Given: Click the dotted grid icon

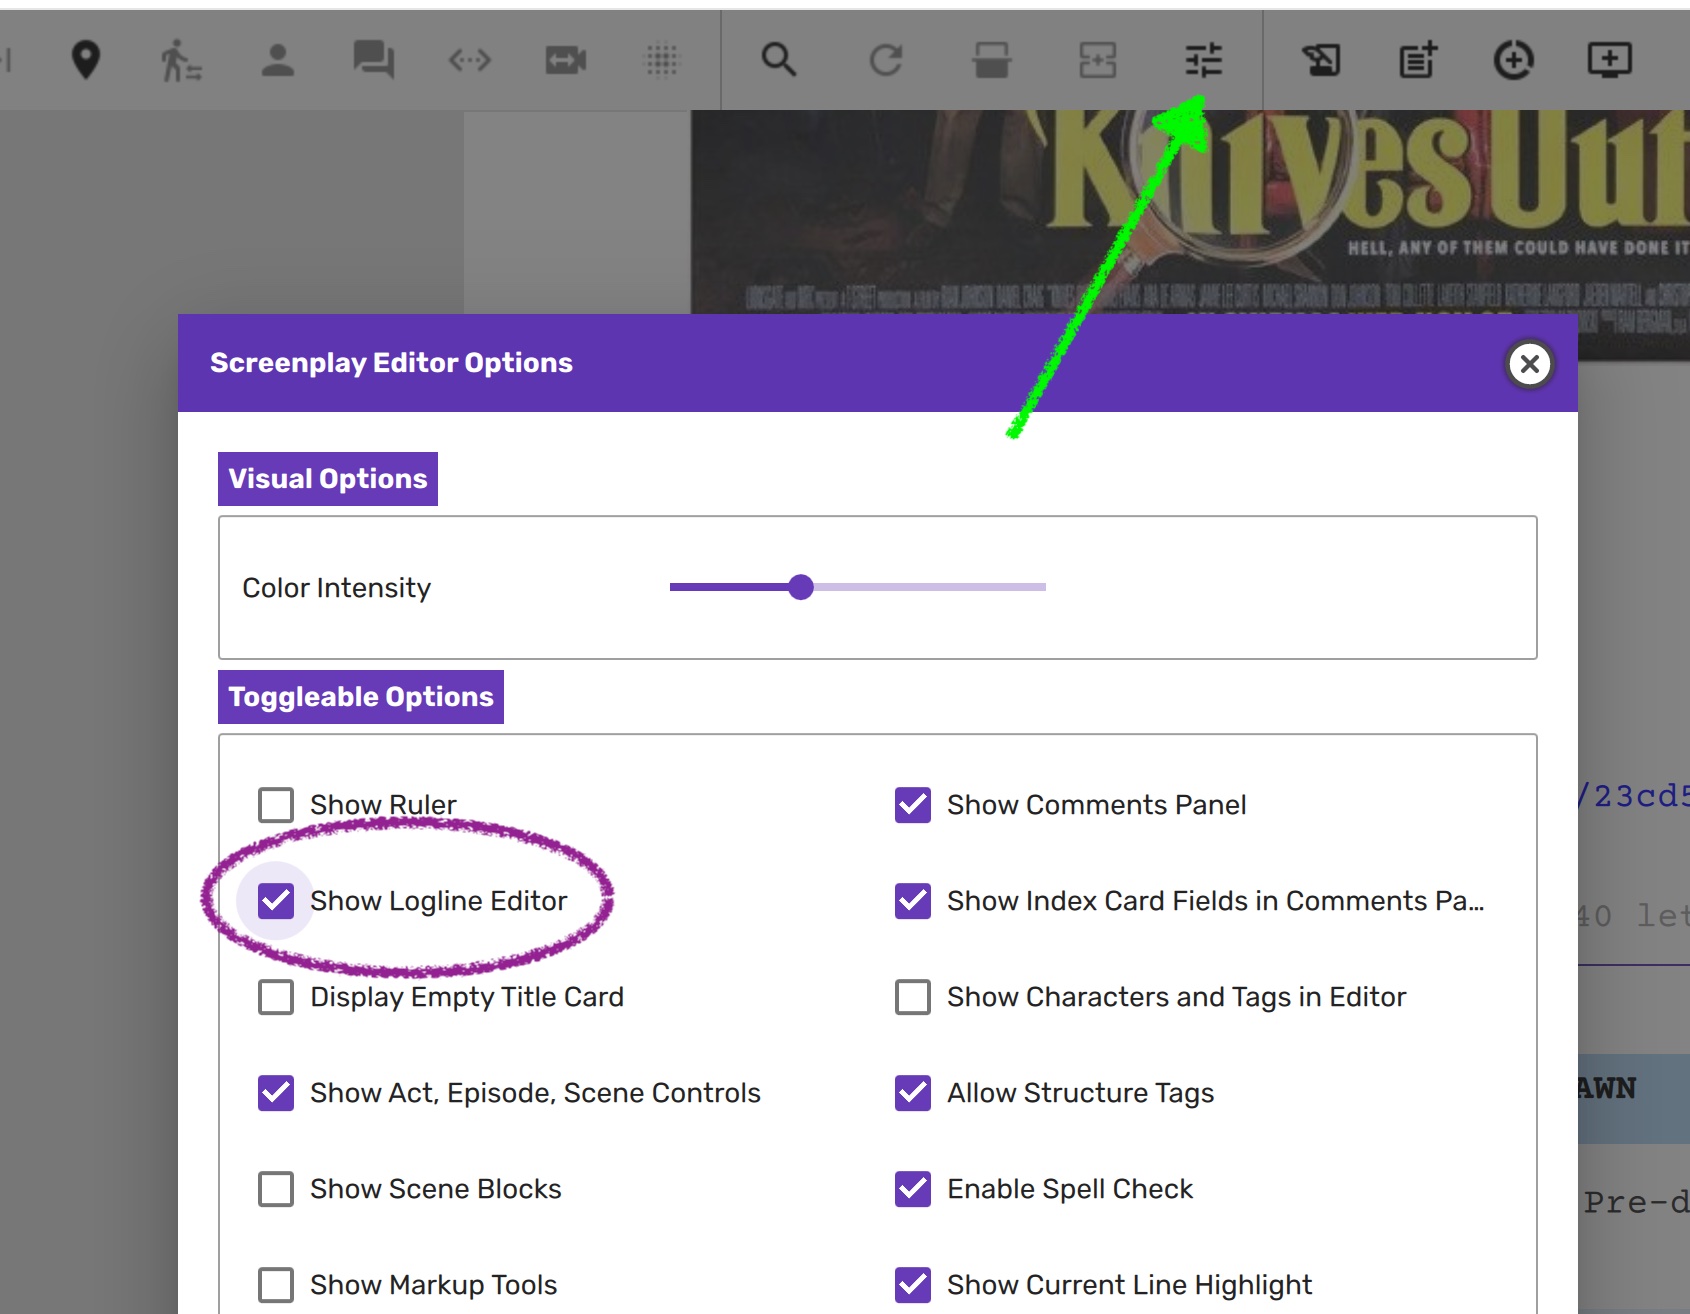Looking at the screenshot, I should [x=661, y=60].
